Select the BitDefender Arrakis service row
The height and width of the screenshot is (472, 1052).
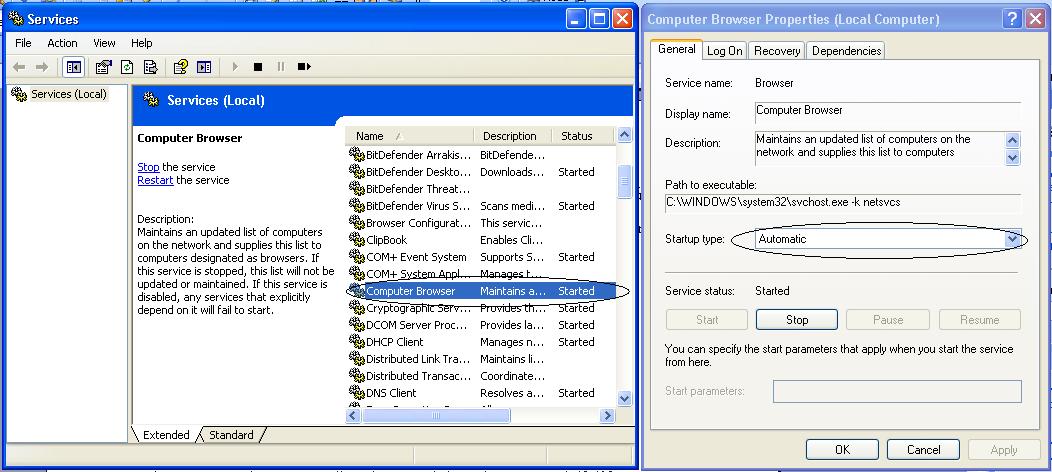[480, 155]
